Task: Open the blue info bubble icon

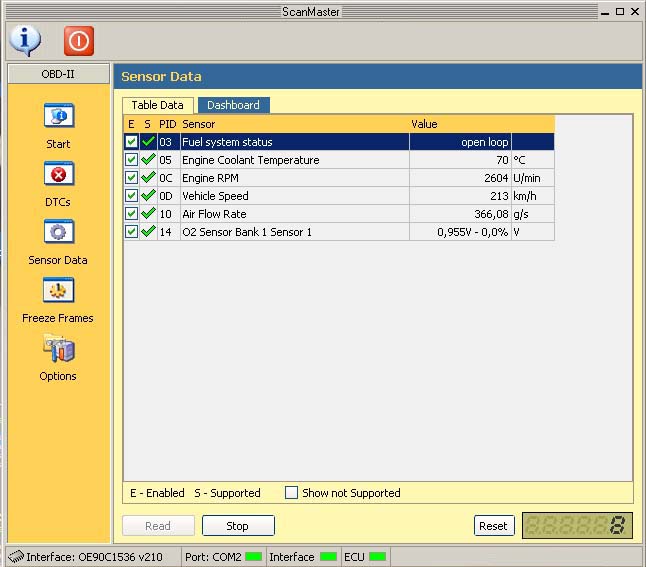Action: point(25,40)
